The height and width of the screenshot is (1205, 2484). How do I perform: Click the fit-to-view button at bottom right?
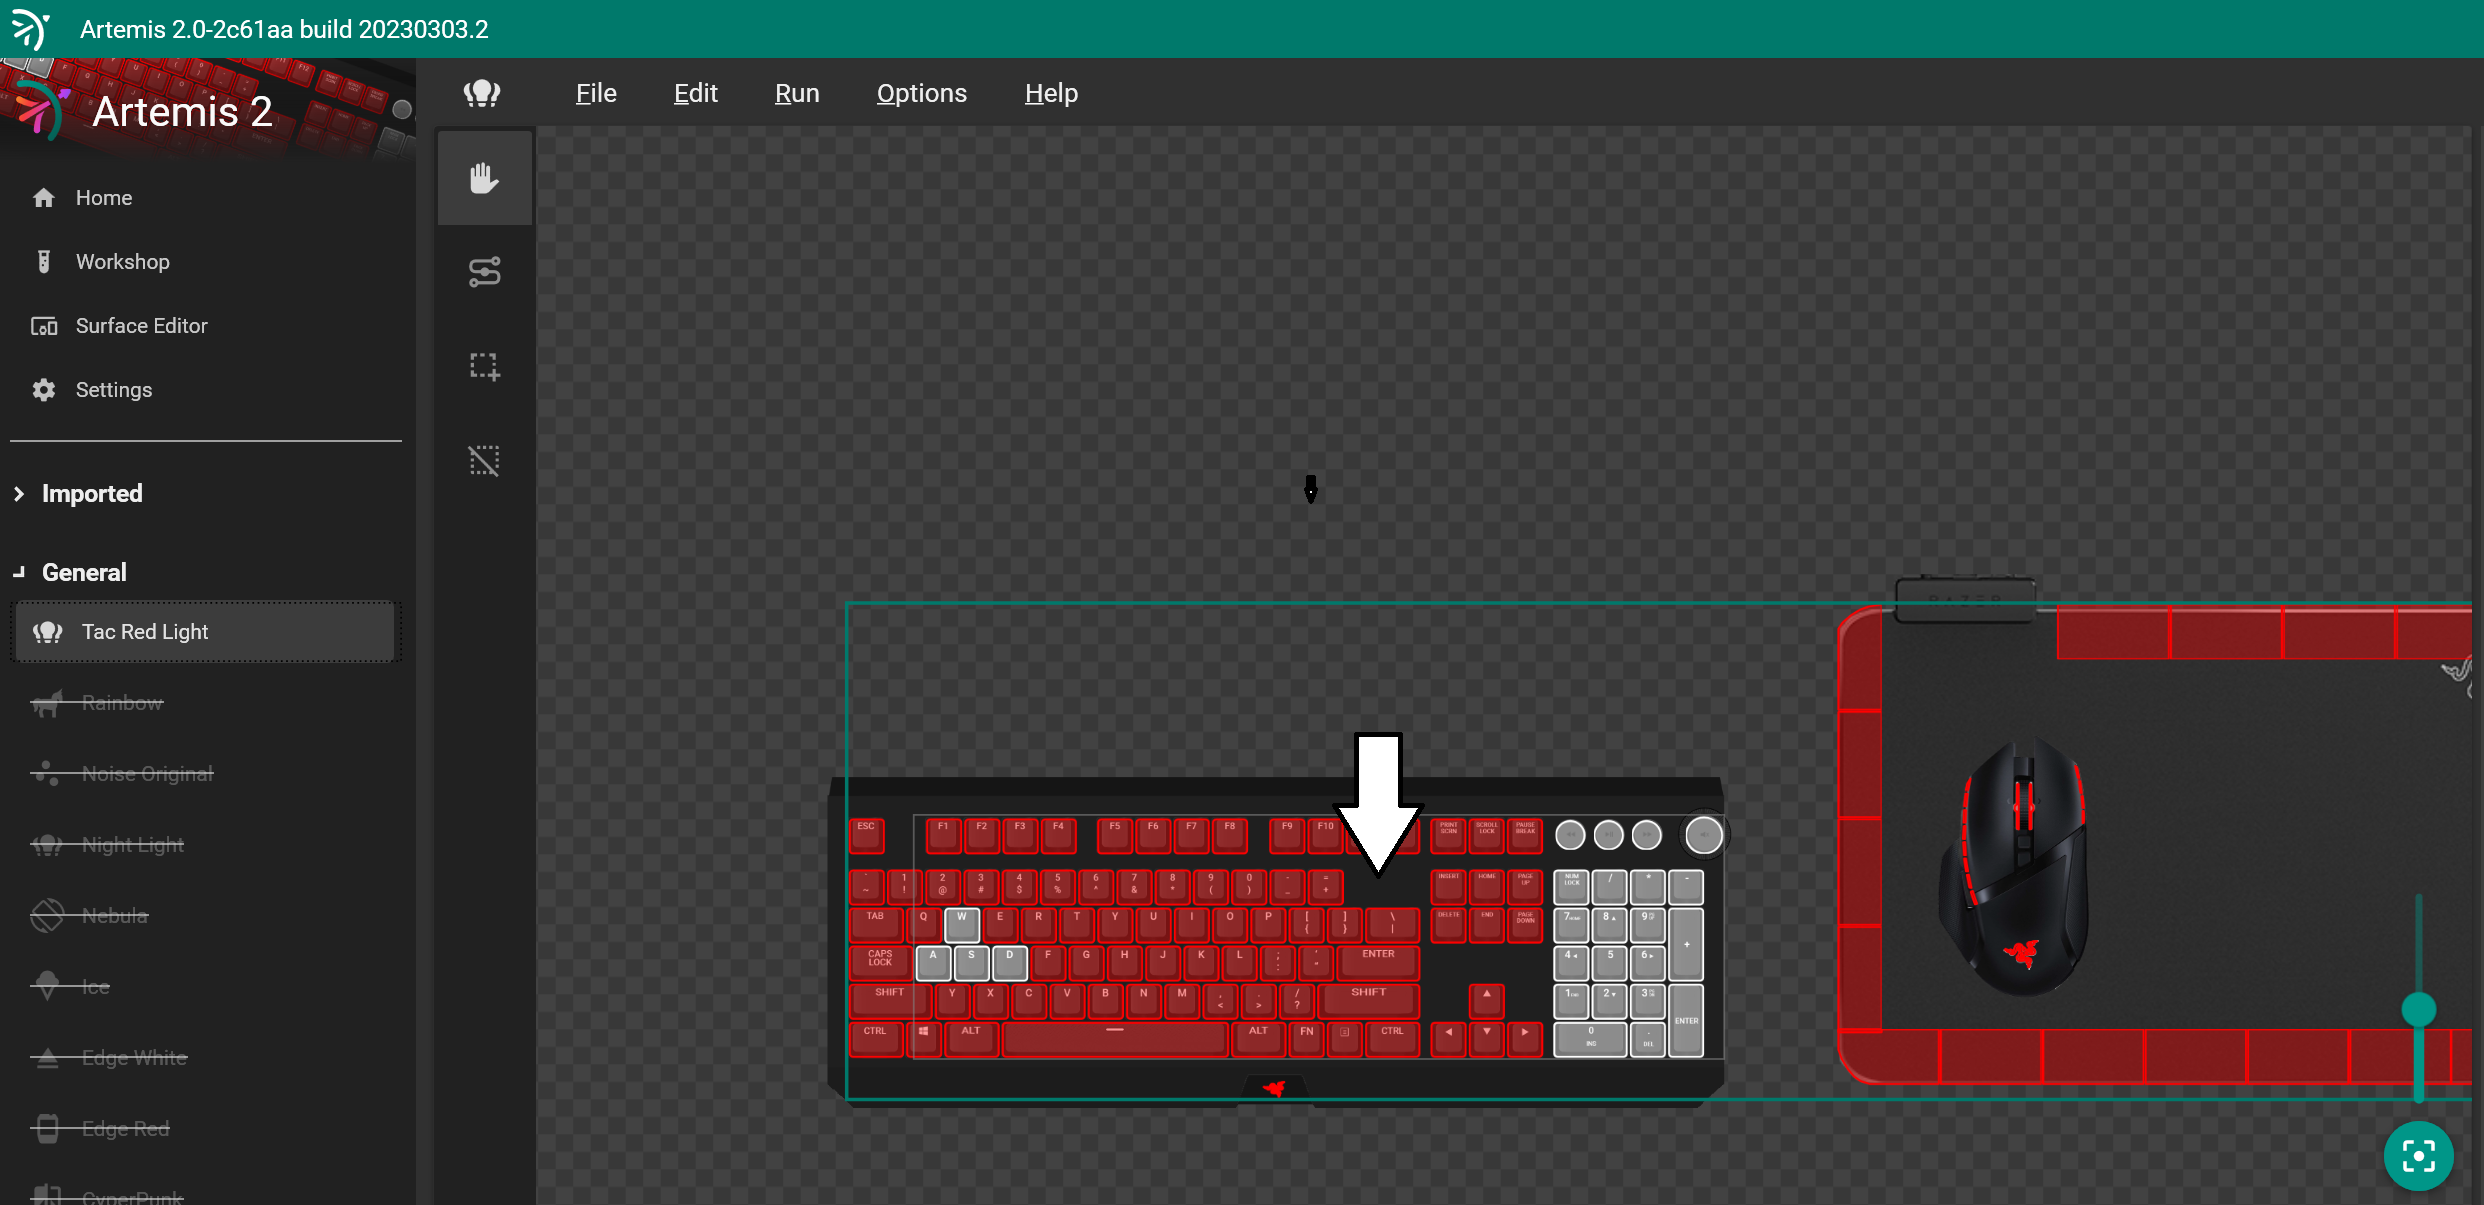coord(2418,1156)
